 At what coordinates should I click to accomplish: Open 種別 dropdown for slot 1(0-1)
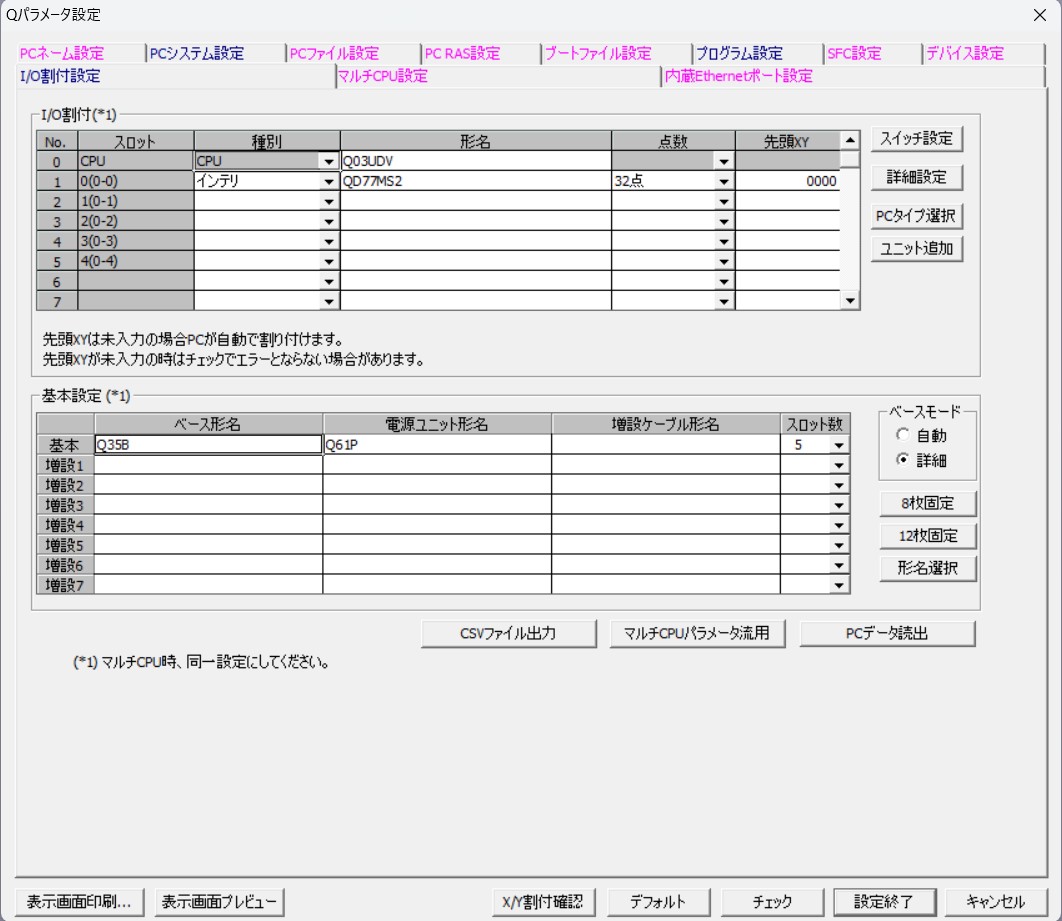pyautogui.click(x=328, y=201)
